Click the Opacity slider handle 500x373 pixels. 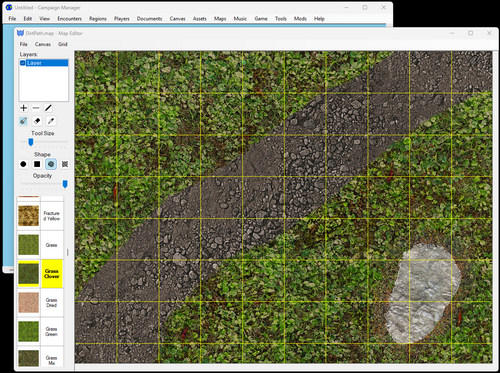coord(65,184)
